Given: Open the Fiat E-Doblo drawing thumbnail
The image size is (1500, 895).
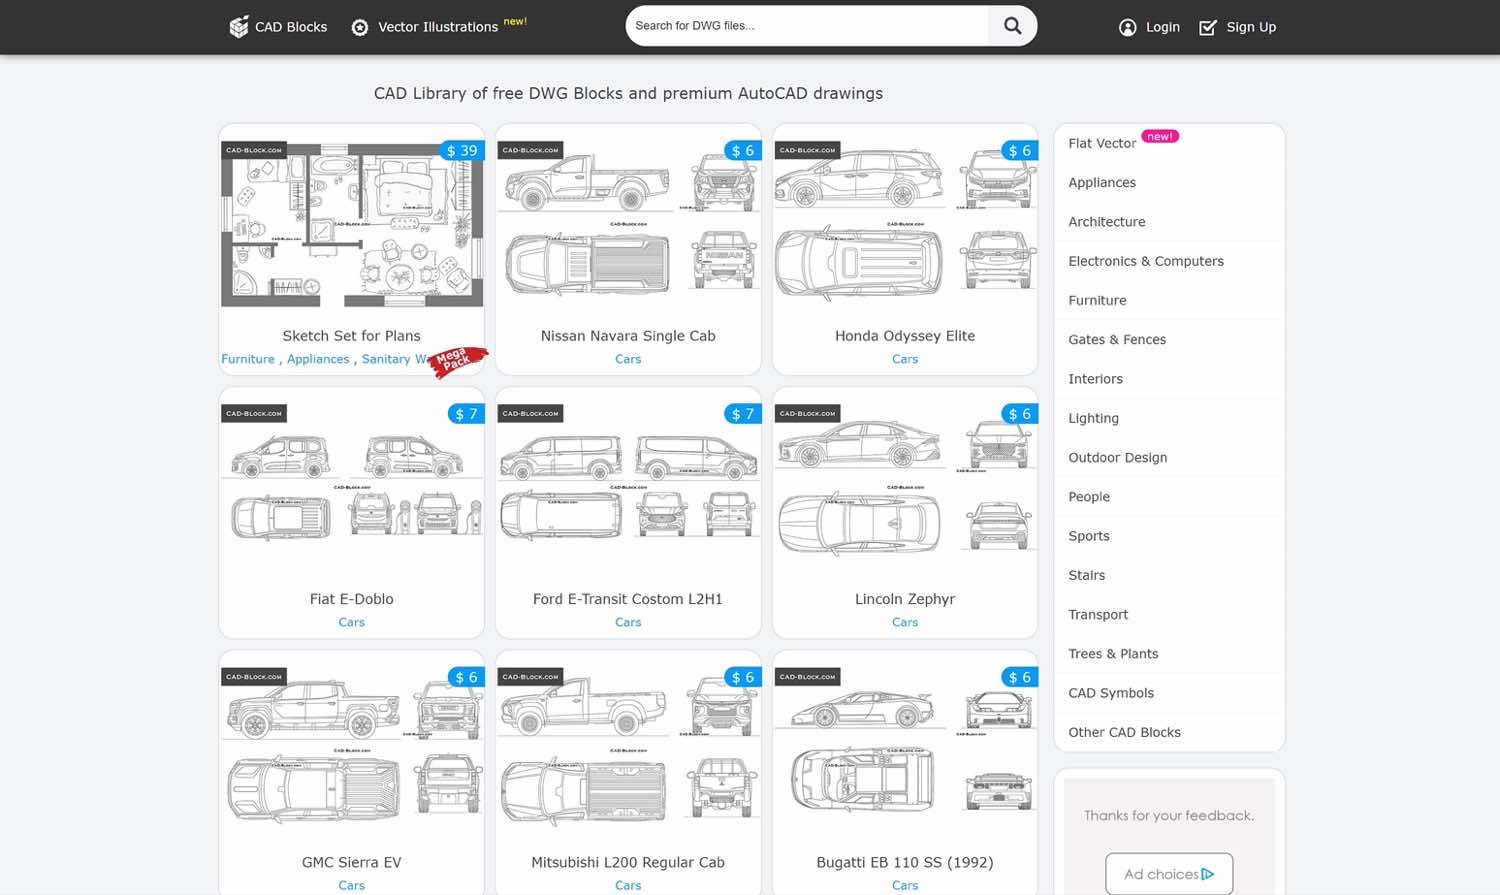Looking at the screenshot, I should coord(352,487).
